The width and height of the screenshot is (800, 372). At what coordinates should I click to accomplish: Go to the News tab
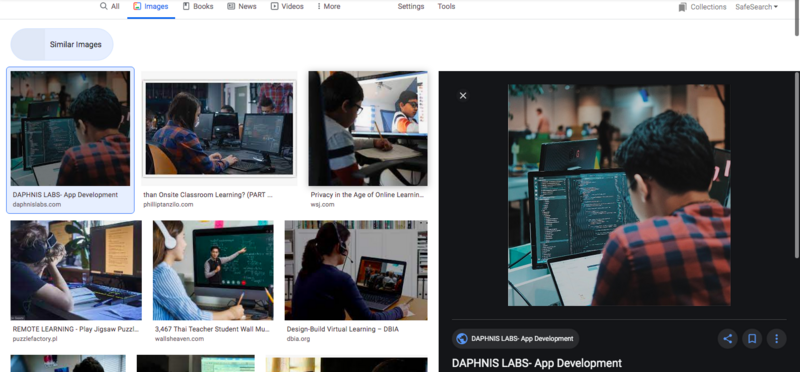[x=242, y=7]
